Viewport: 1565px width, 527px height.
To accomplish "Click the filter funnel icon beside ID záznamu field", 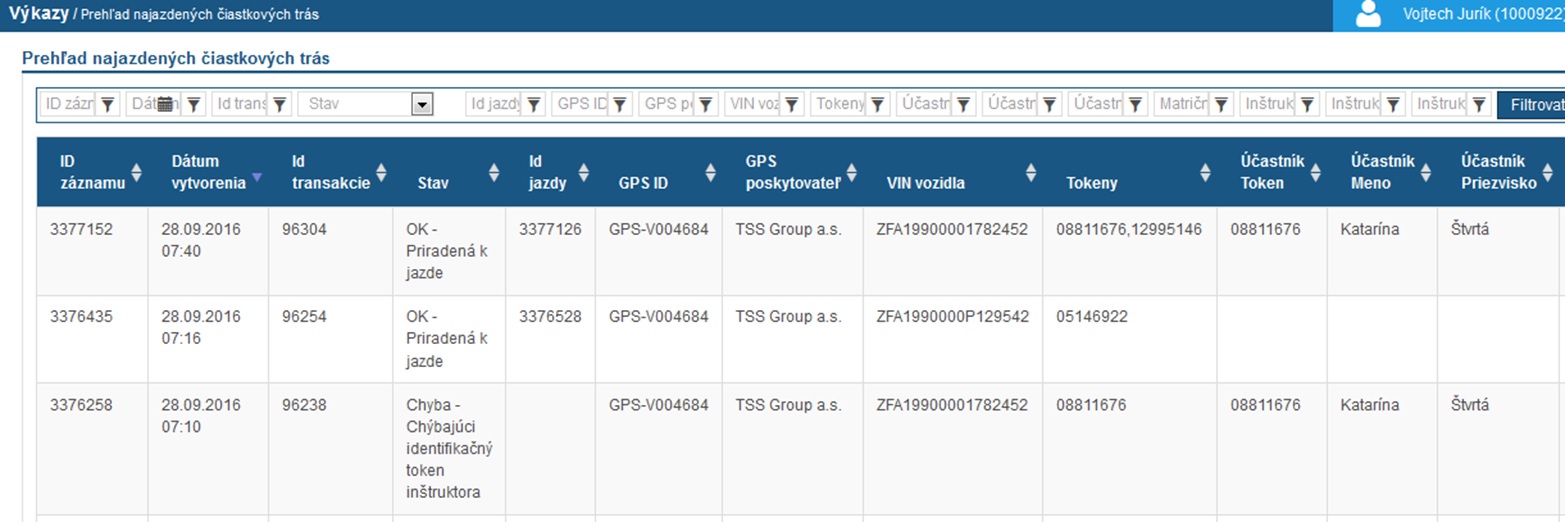I will tap(108, 104).
